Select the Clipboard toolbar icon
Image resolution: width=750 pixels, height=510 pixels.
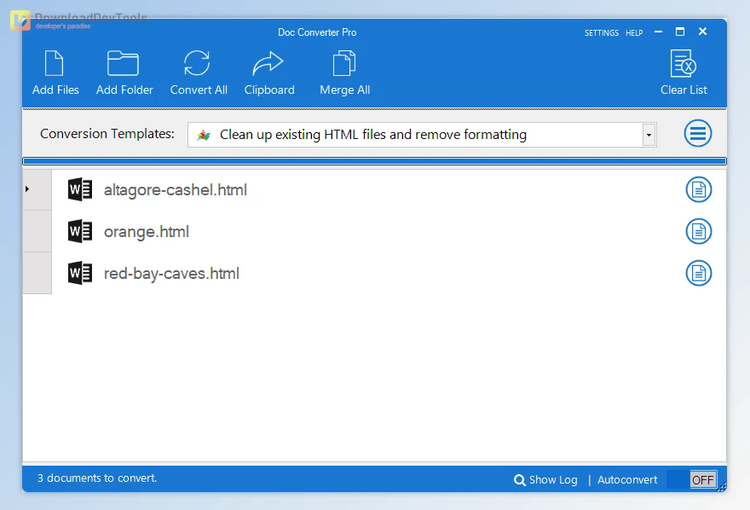click(x=268, y=64)
